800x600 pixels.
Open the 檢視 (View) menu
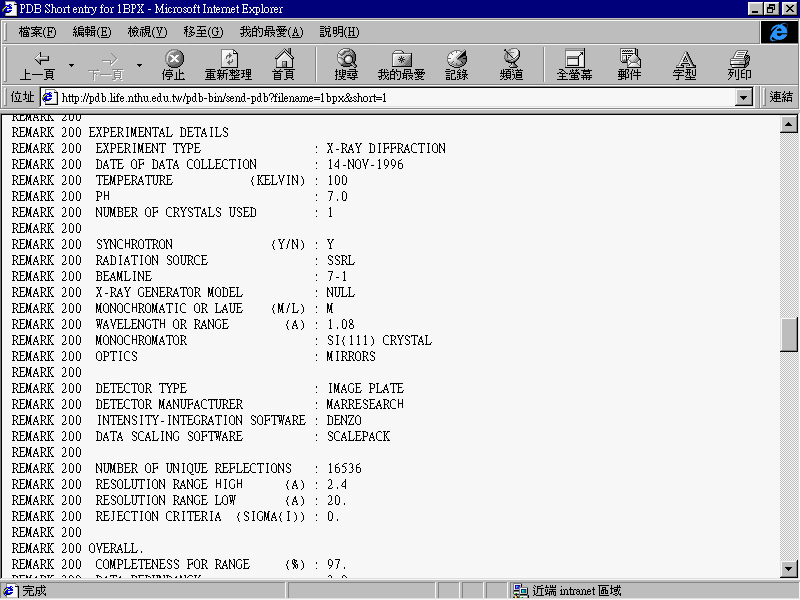(147, 32)
